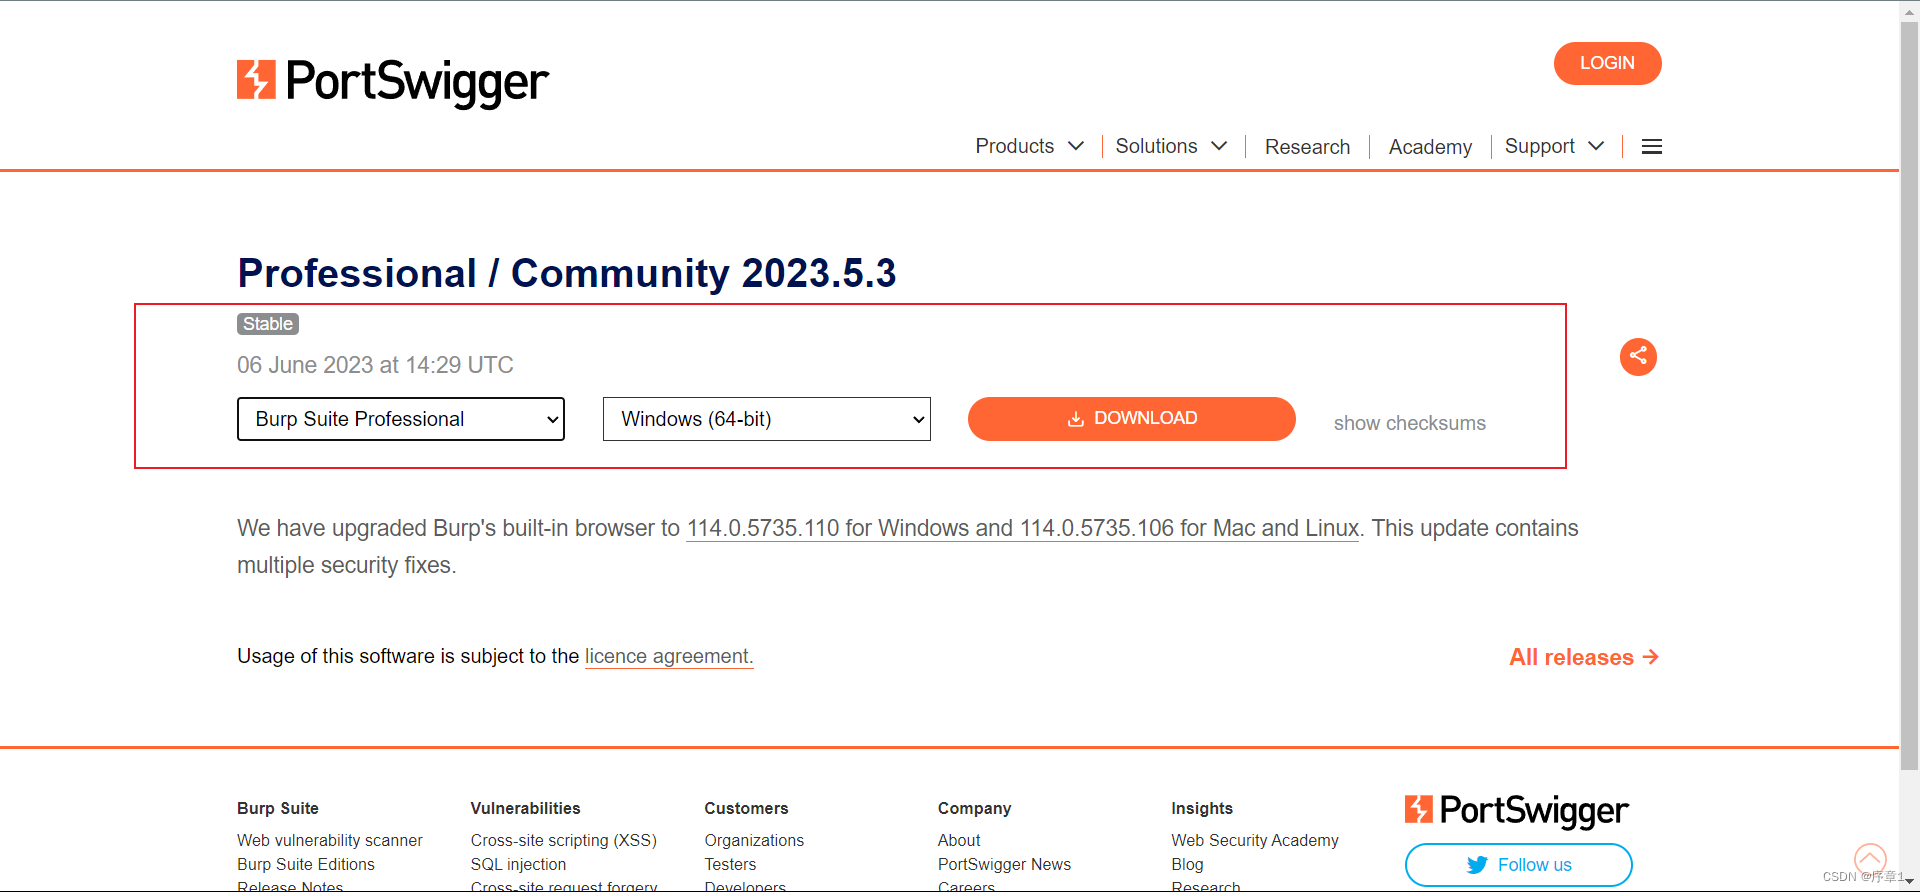The image size is (1920, 892).
Task: Open the Burp Suite Professional edition dropdown
Action: (x=401, y=419)
